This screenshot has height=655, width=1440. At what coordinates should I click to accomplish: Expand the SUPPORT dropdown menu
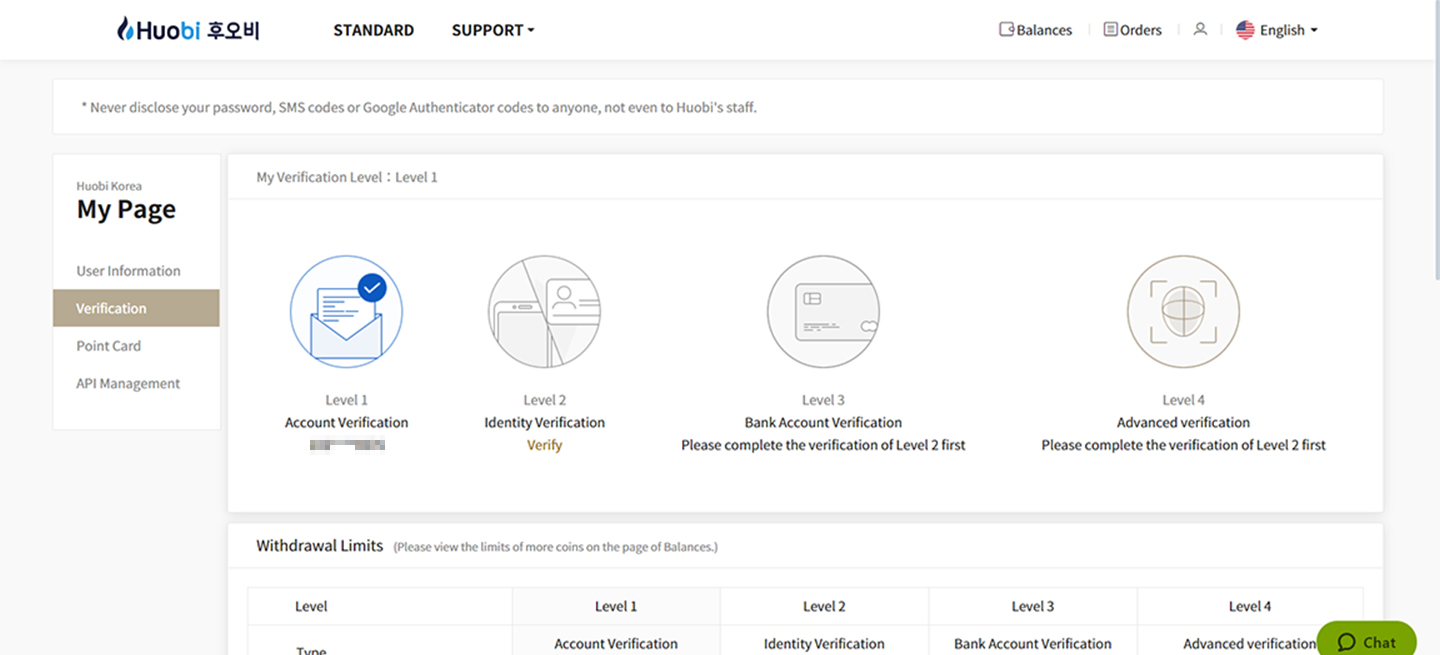(493, 30)
